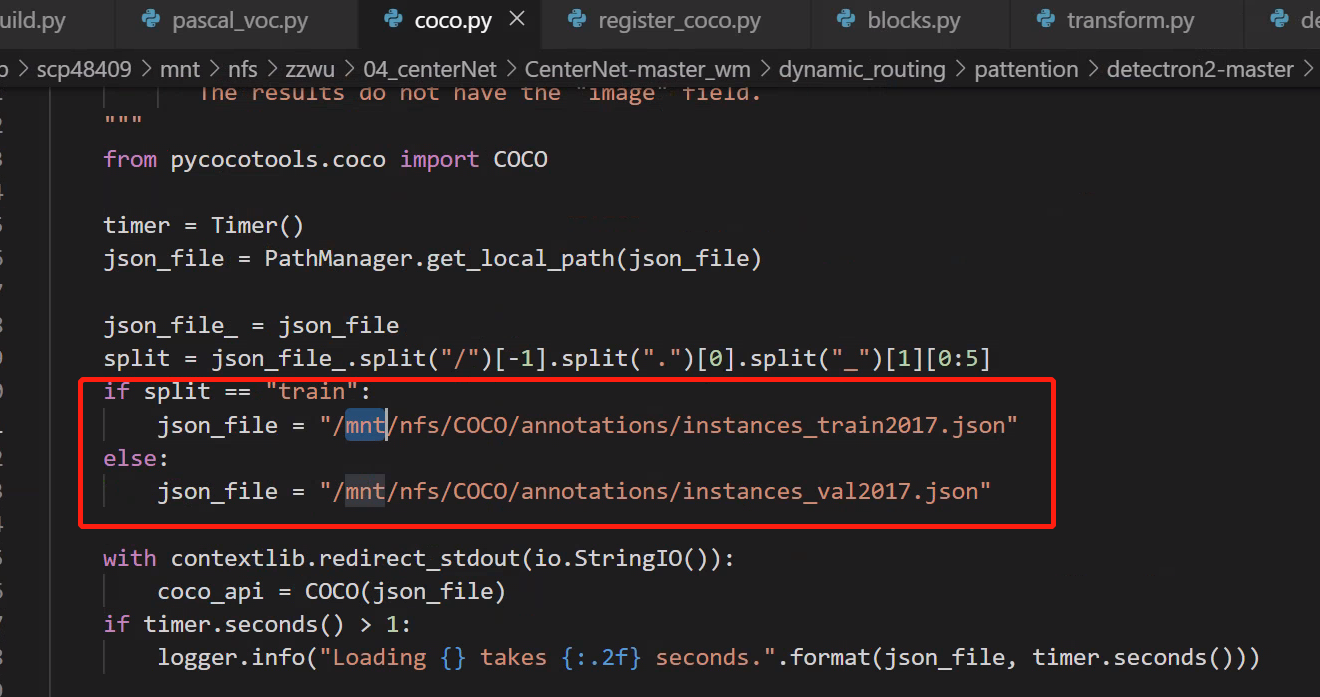Expand chevron after detectron2-master breadcrumb
Screen dimensions: 1320x697
(x=1308, y=69)
